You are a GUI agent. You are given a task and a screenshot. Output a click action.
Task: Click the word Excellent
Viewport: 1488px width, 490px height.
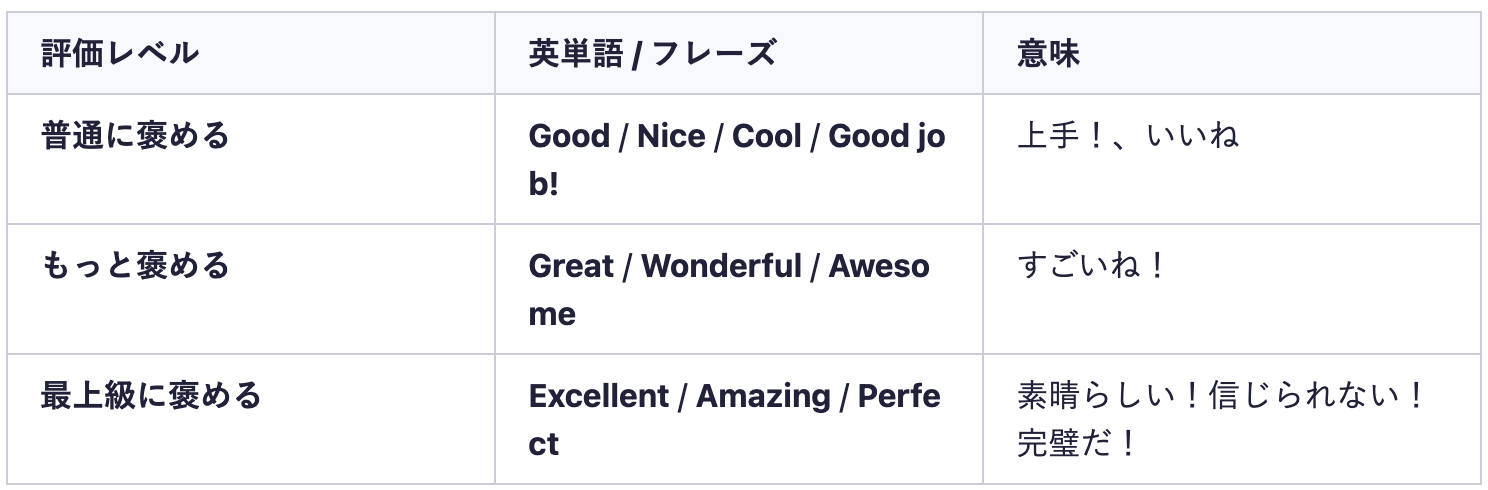coord(596,396)
